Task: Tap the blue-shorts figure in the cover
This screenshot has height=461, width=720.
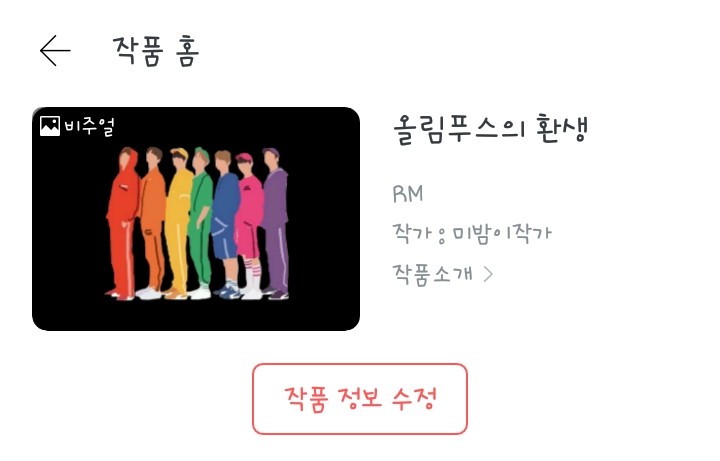Action: (x=226, y=225)
